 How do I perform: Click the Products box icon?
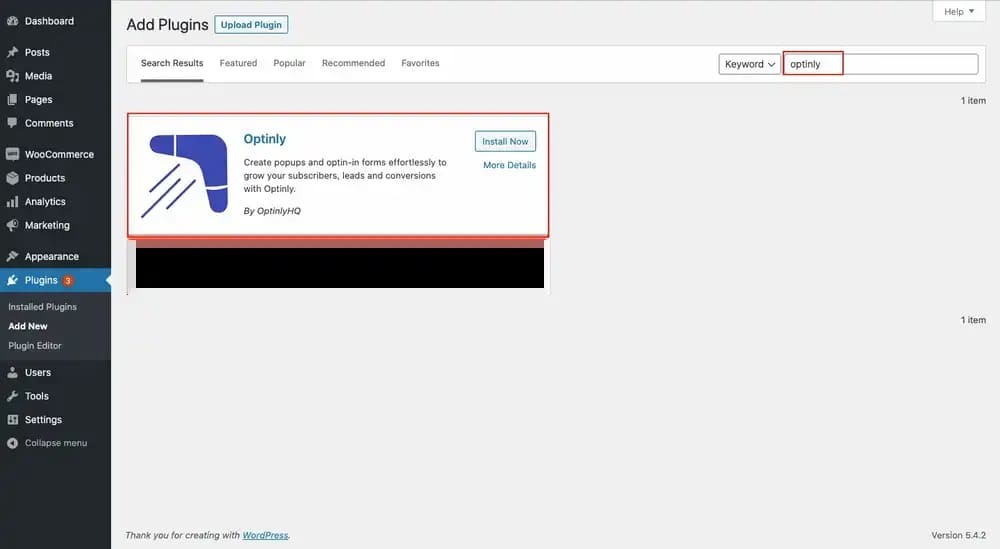[x=12, y=178]
